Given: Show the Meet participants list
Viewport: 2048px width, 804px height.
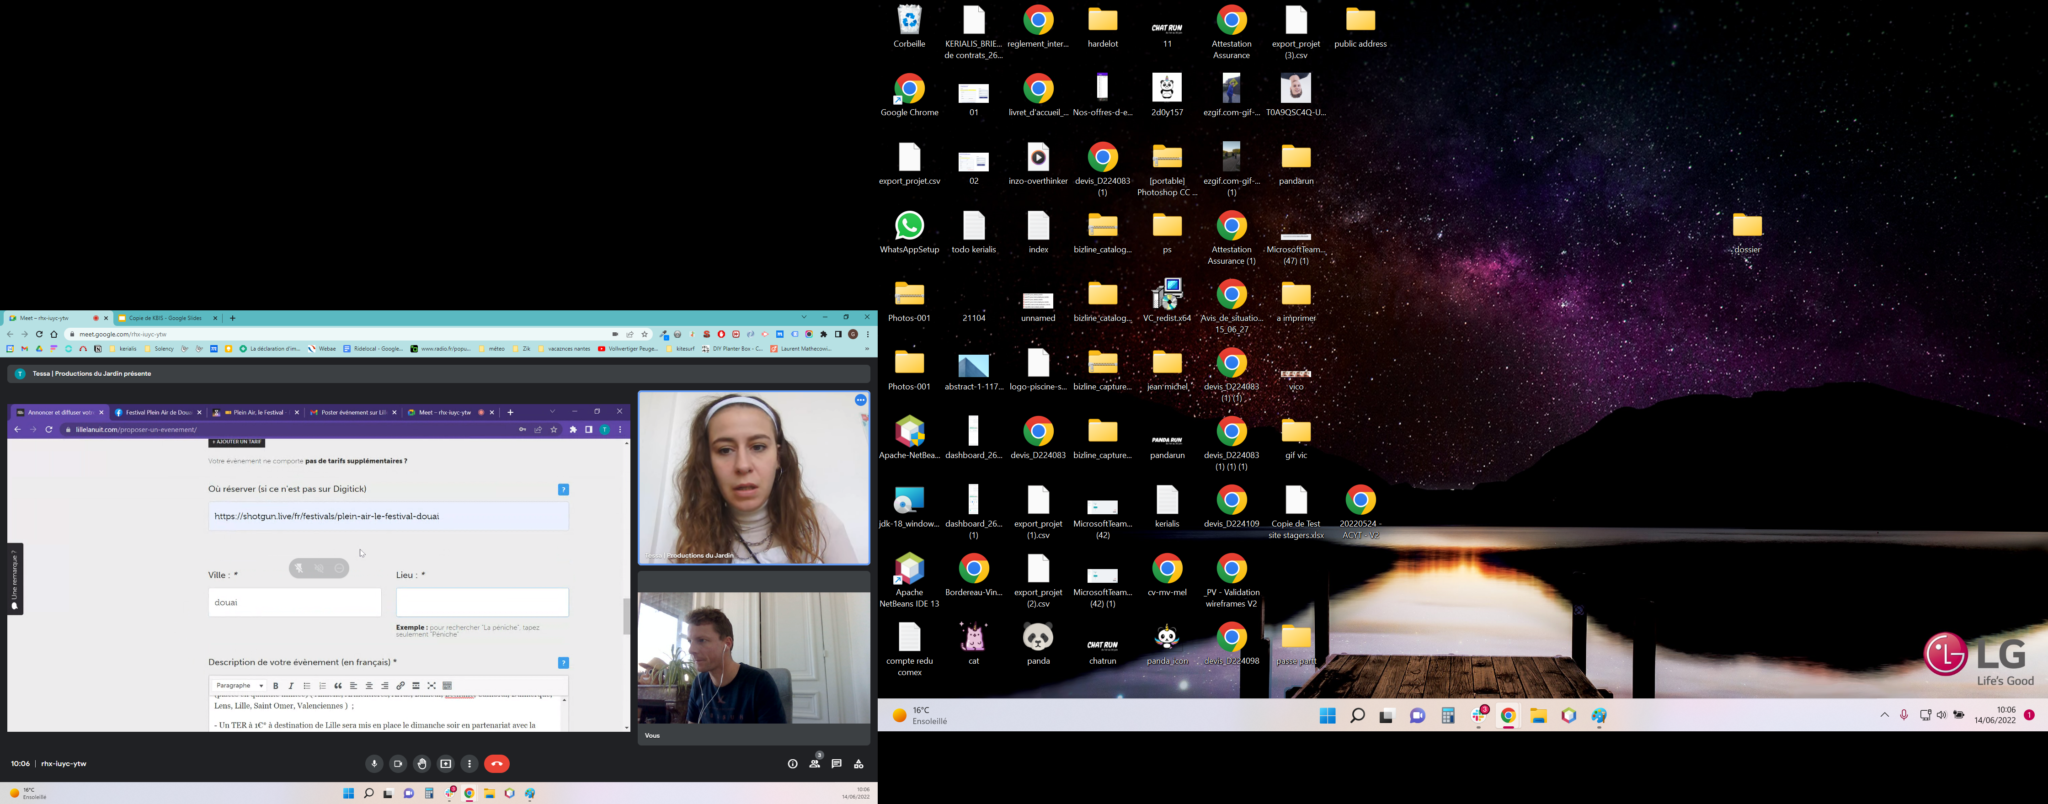Looking at the screenshot, I should point(814,764).
